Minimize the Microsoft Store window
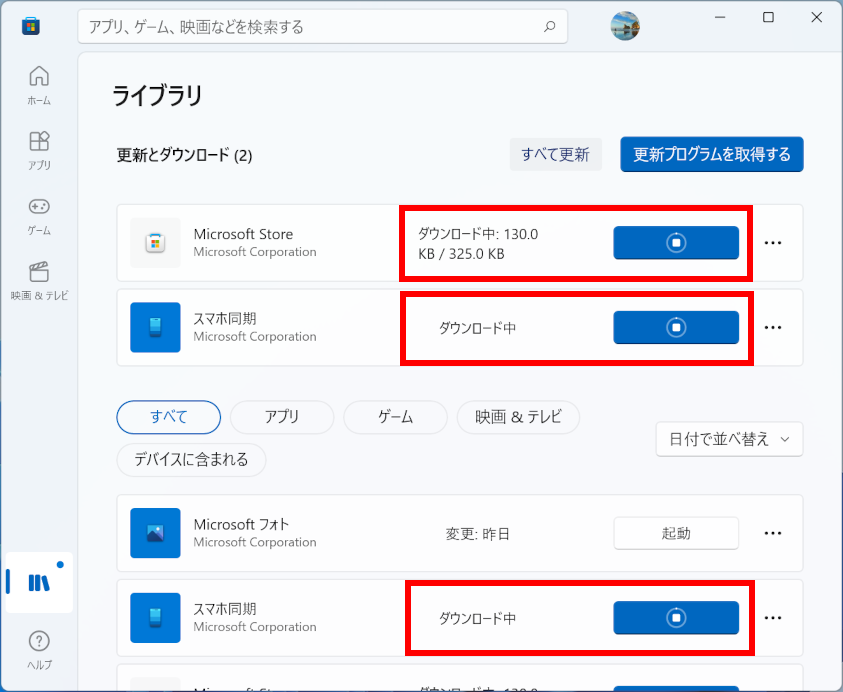Screen dimensions: 843x692 point(720,17)
